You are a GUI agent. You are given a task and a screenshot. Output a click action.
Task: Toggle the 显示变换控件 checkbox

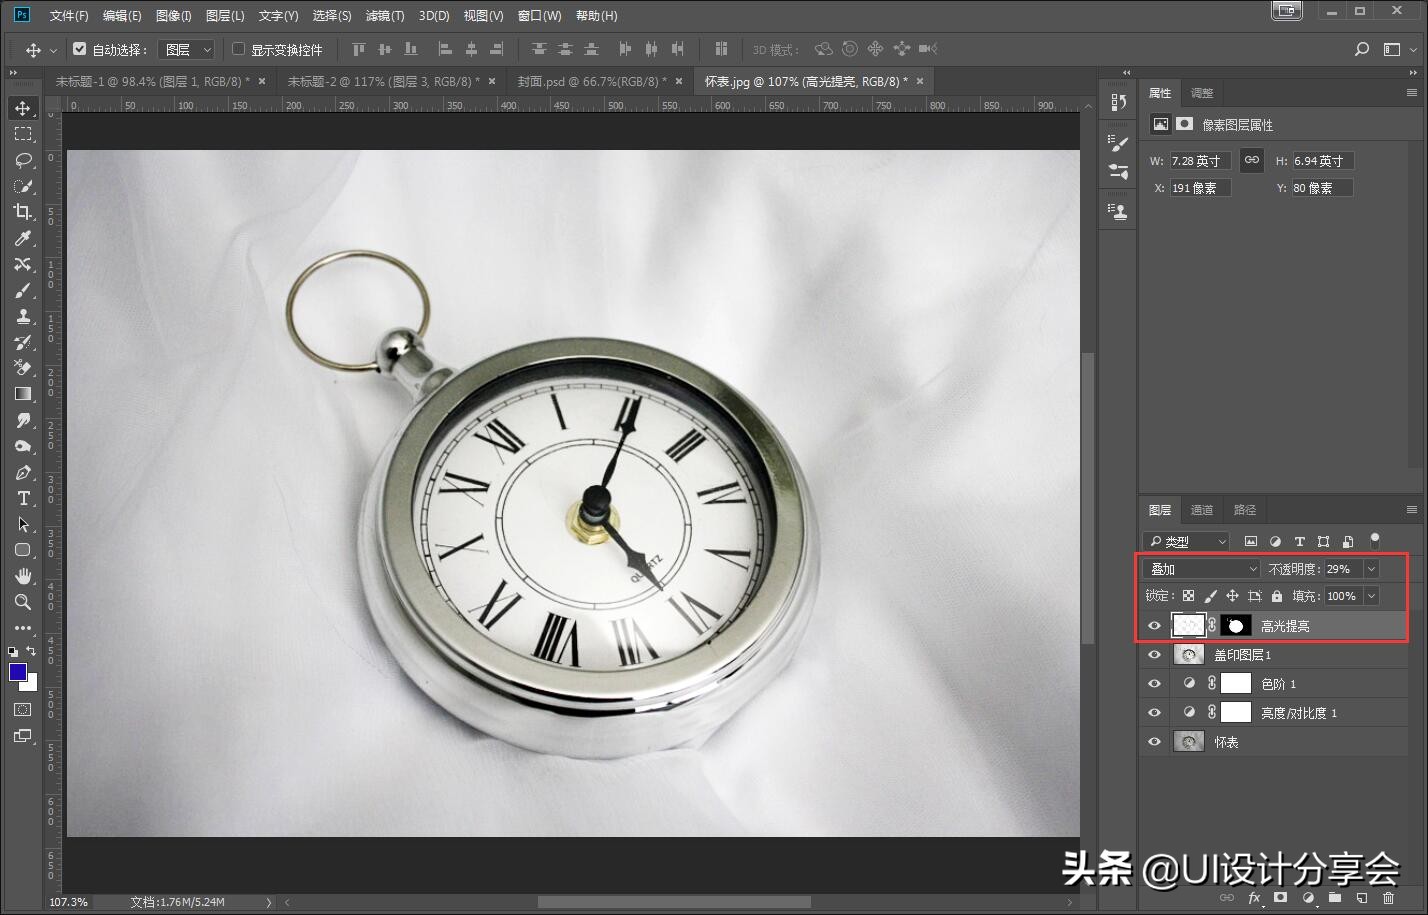pos(237,48)
